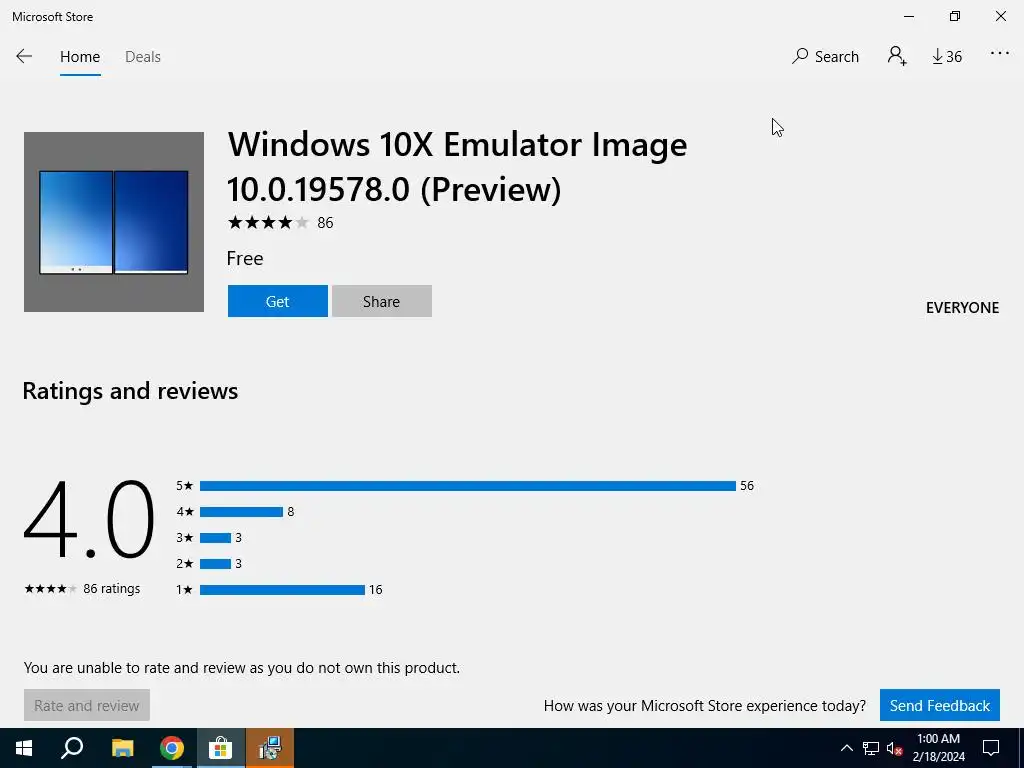
Task: Restore down the Microsoft Store window
Action: [x=955, y=16]
